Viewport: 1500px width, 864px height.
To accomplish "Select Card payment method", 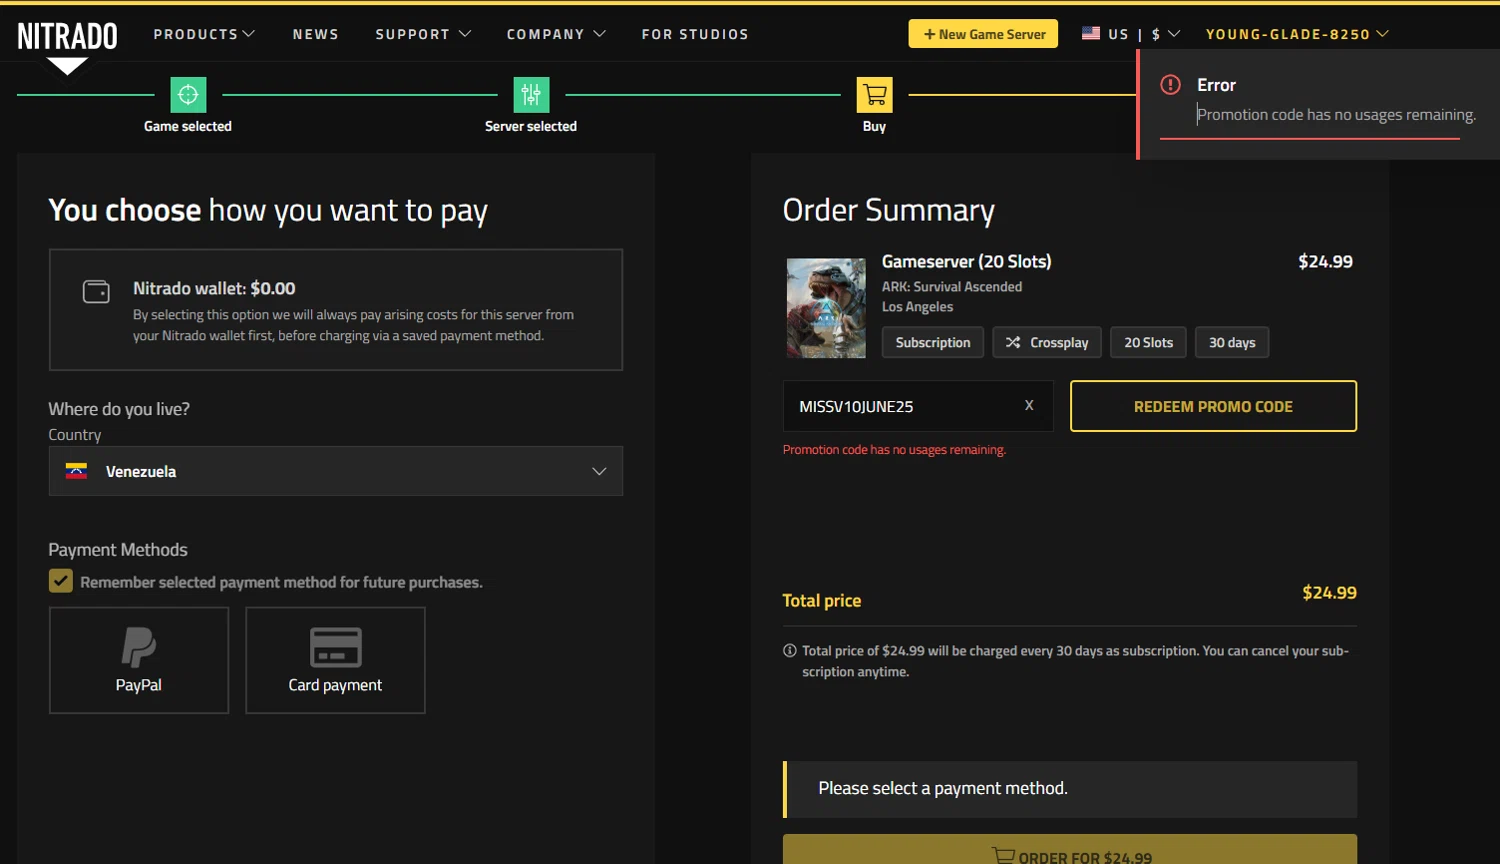I will click(x=335, y=660).
